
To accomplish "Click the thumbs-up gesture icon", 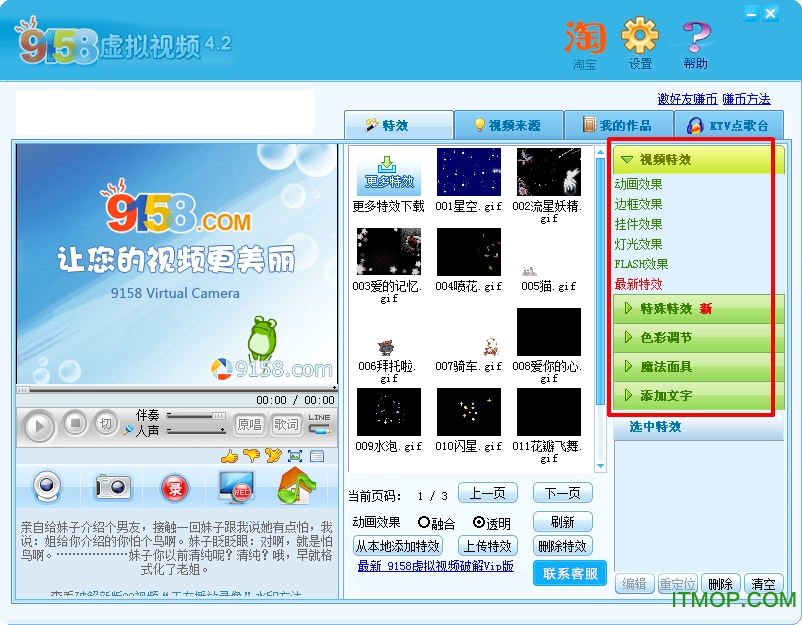I will (228, 456).
